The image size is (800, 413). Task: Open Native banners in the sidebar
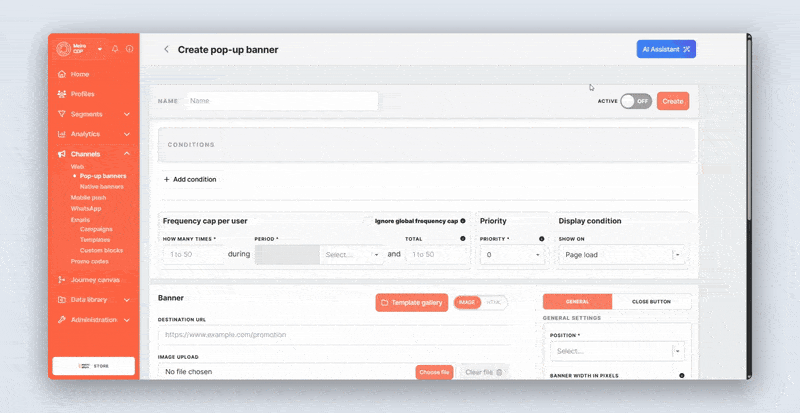(x=102, y=186)
